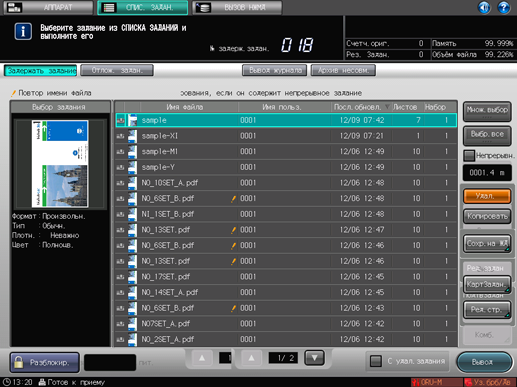Open the СПИС. ЗАДАН. tab
This screenshot has width=517, height=387.
pyautogui.click(x=143, y=7)
